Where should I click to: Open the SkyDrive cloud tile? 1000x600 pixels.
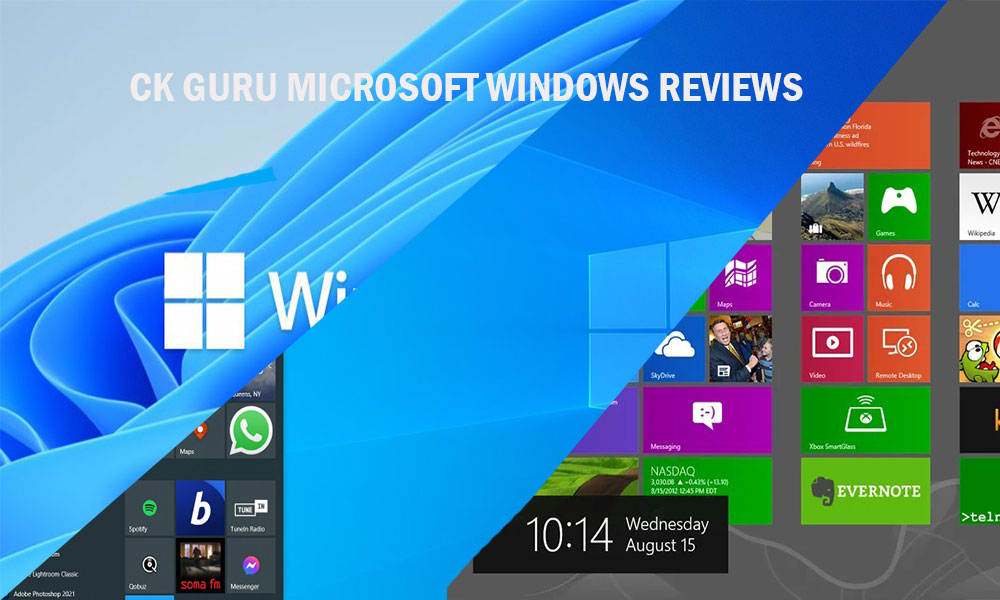[673, 349]
